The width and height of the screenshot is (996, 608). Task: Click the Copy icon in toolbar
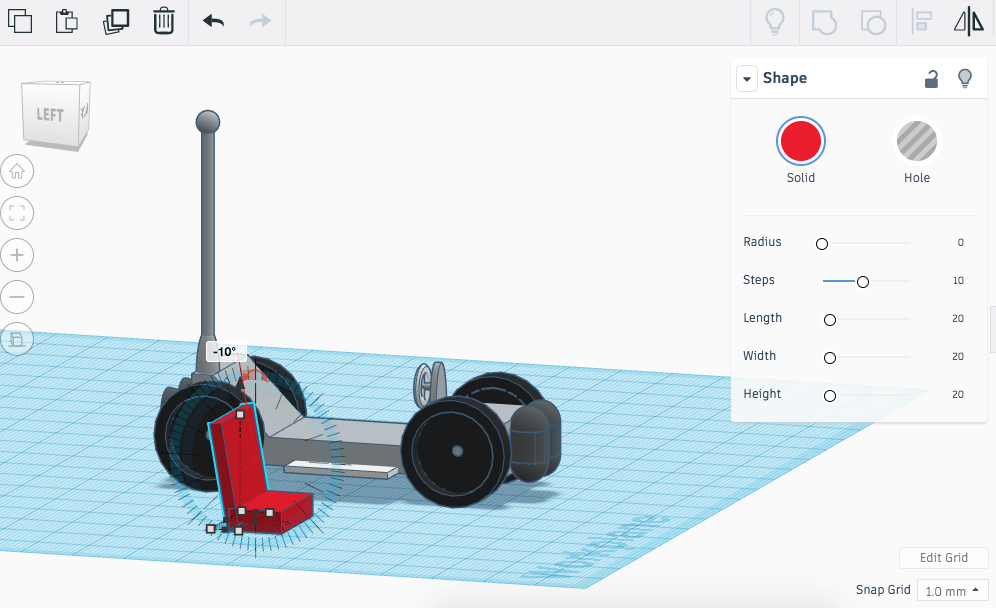pyautogui.click(x=20, y=21)
